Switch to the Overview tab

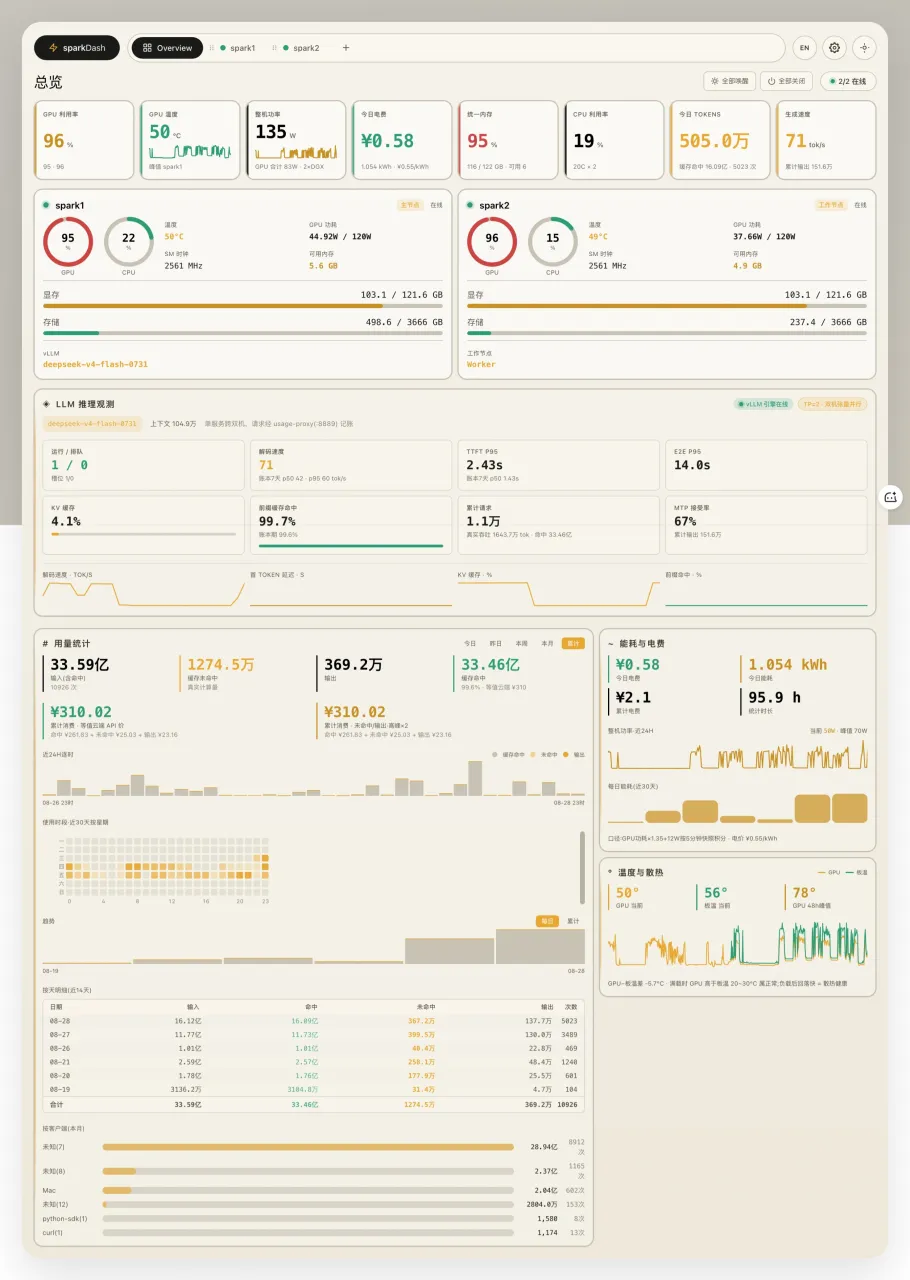click(167, 48)
